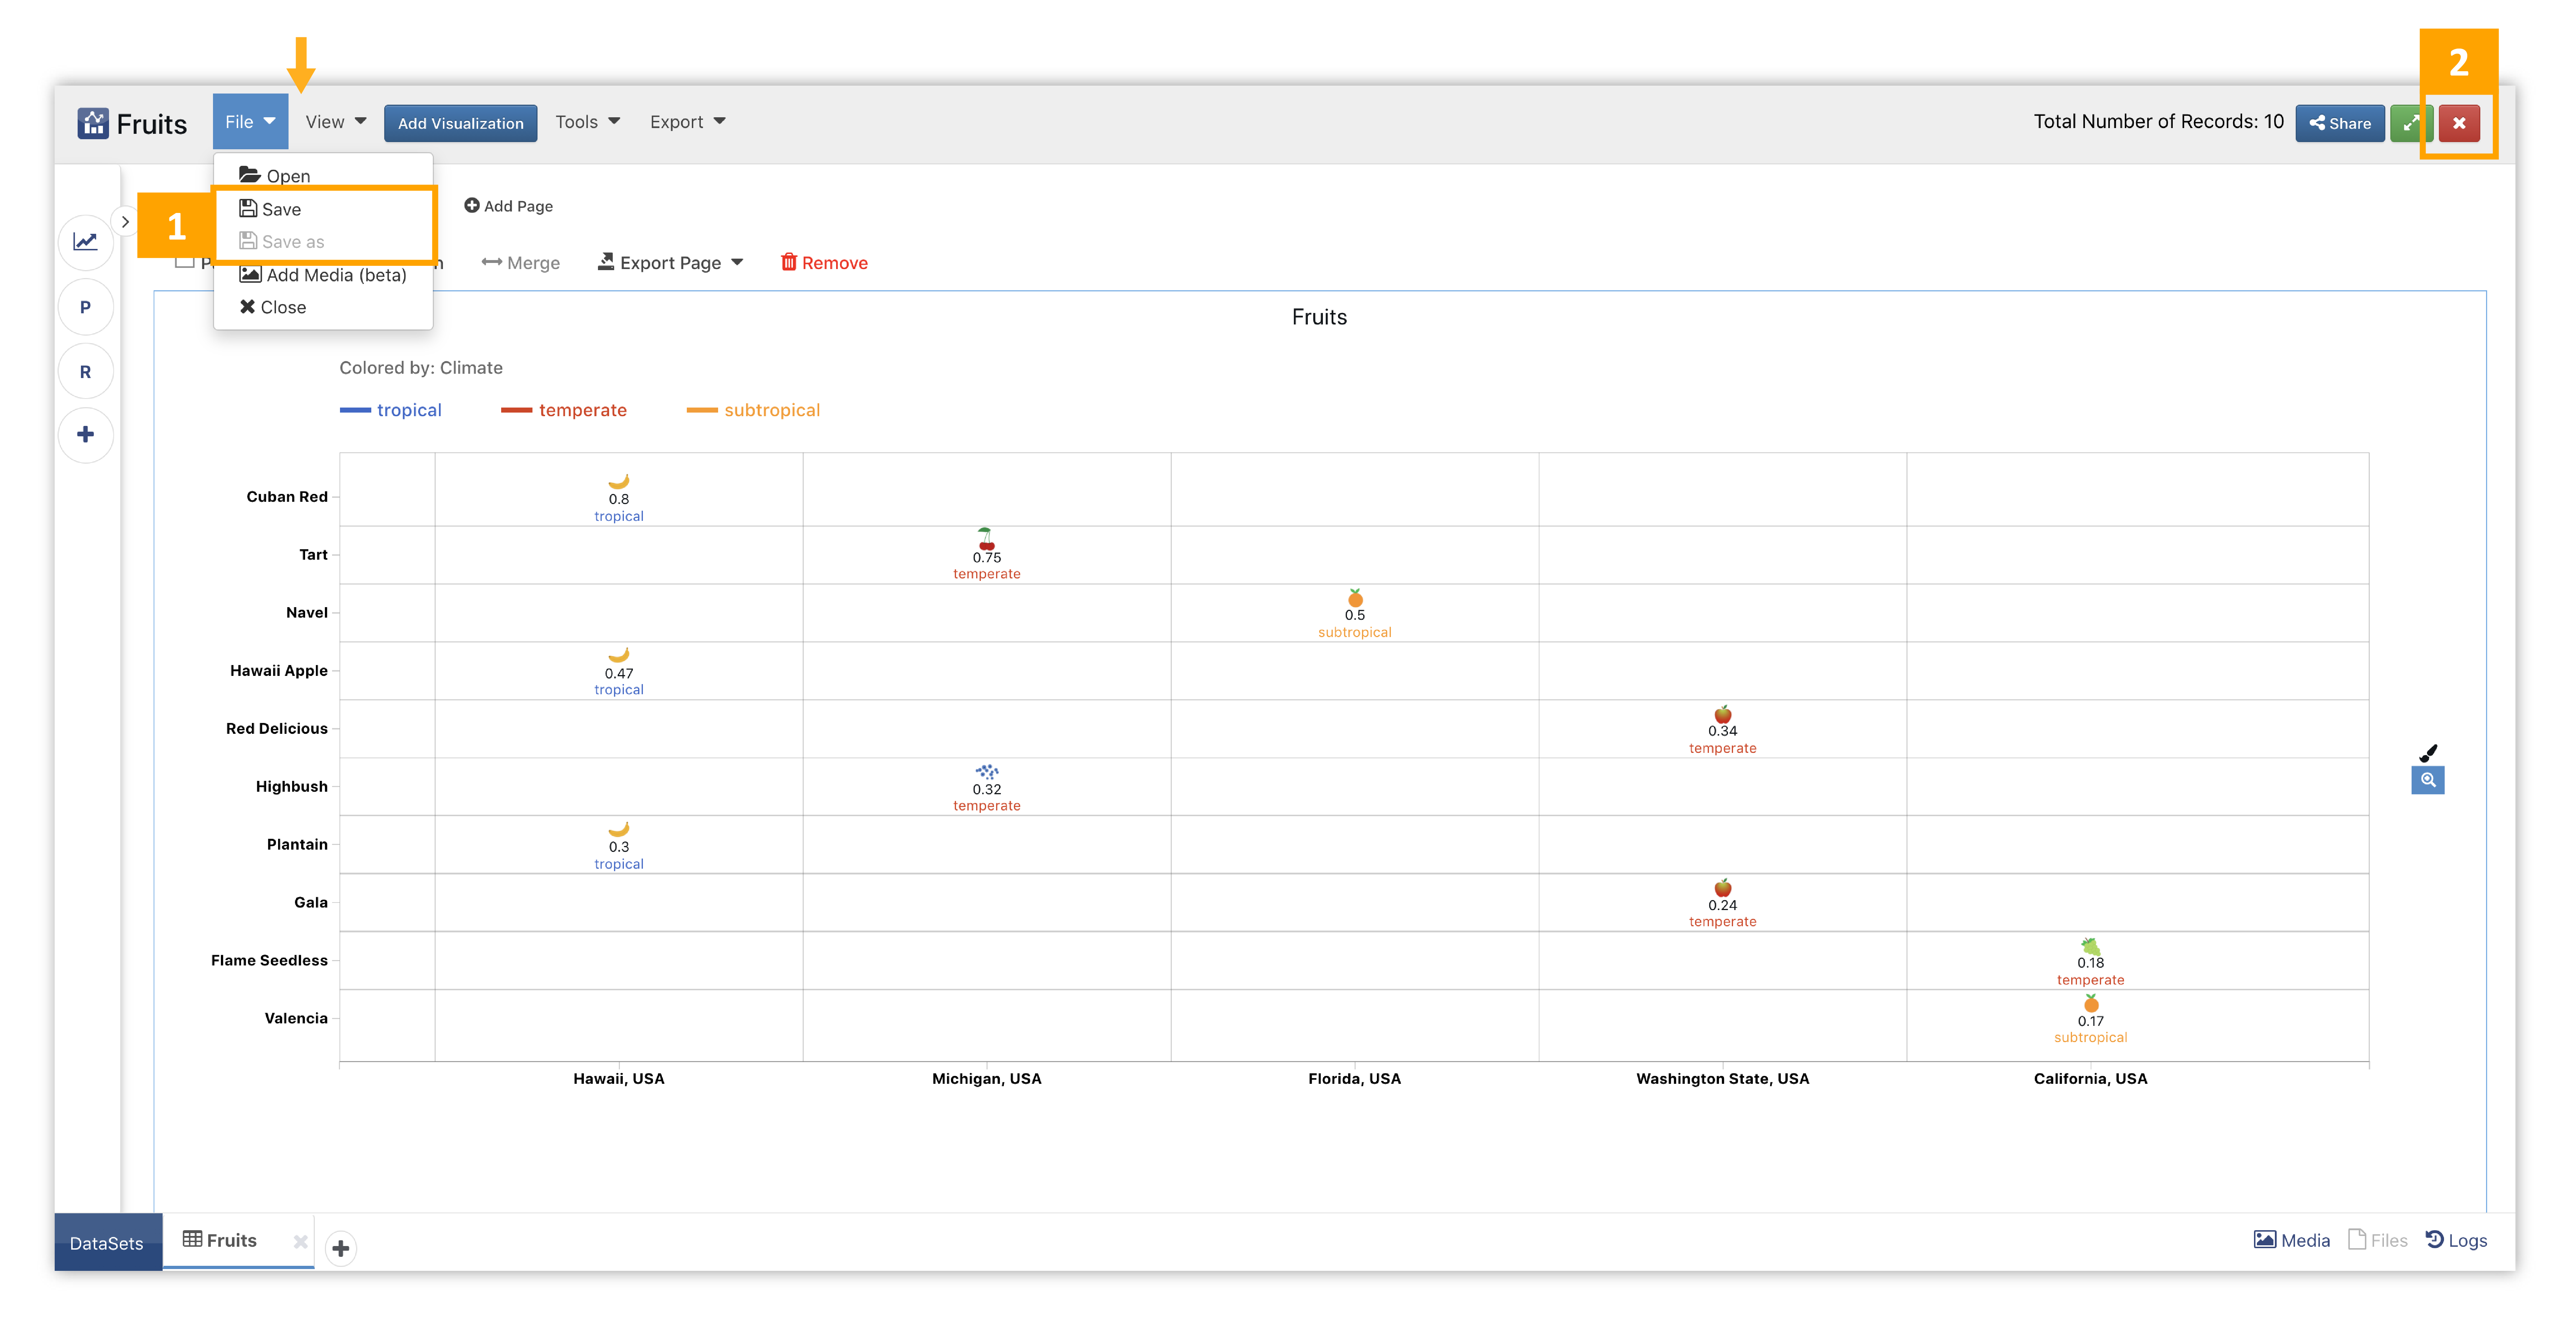This screenshot has height=1323, width=2576.
Task: Open the Media panel
Action: pos(2292,1240)
